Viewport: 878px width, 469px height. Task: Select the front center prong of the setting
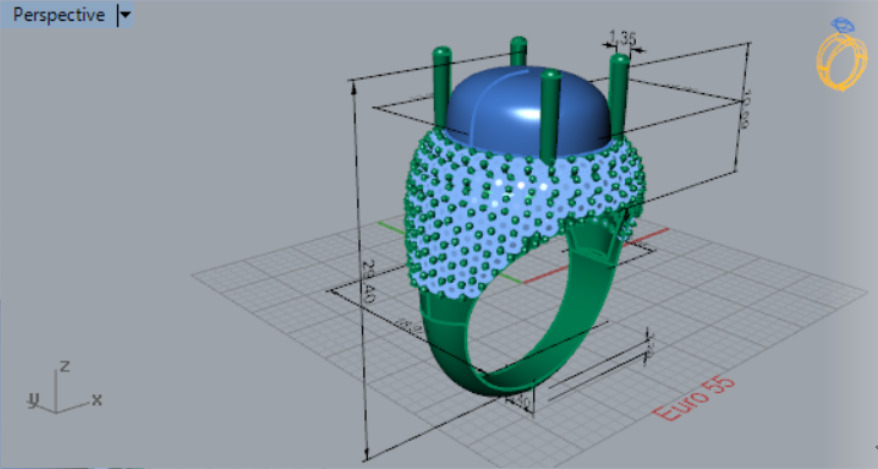pos(549,116)
